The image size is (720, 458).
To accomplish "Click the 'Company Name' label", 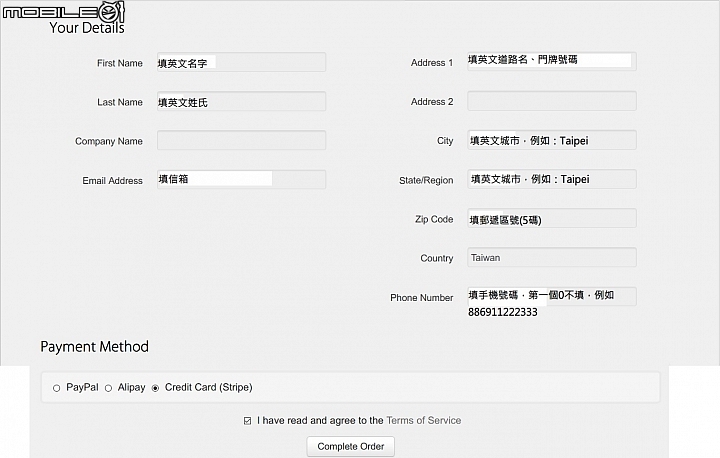I will pyautogui.click(x=109, y=141).
